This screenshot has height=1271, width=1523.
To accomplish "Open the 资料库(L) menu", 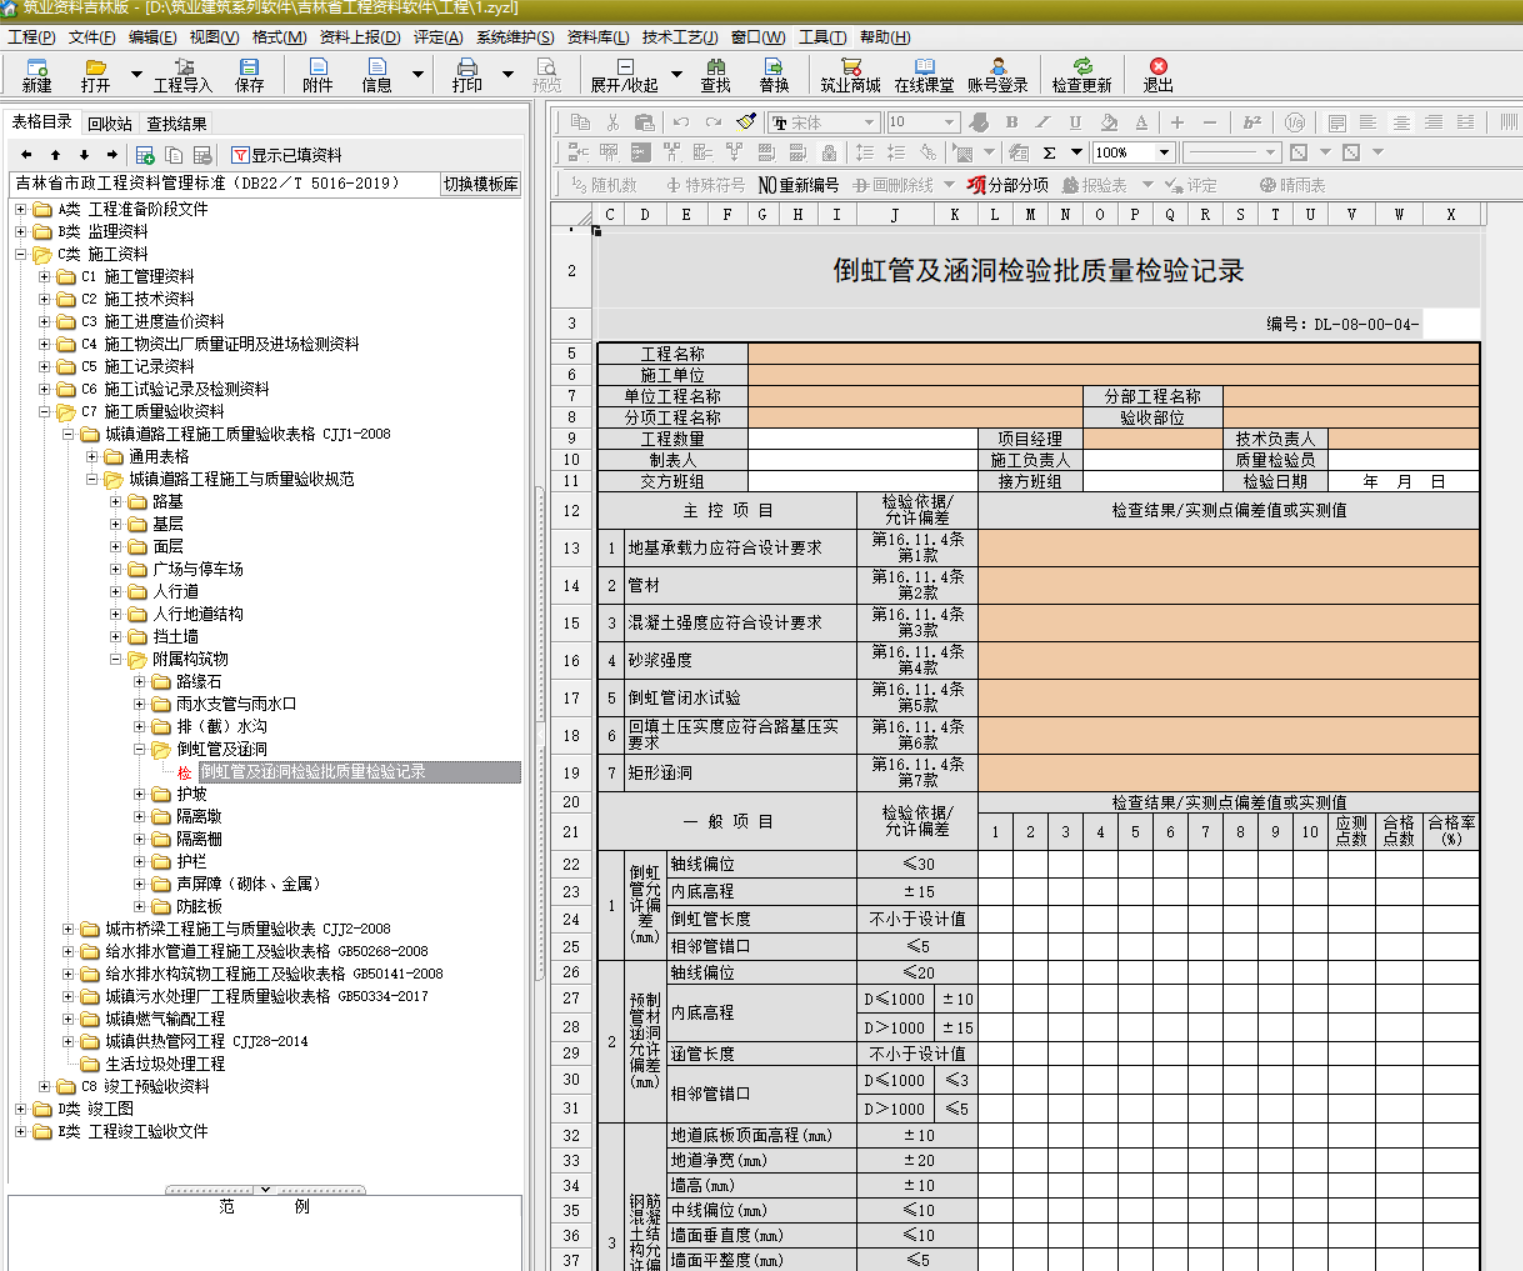I will click(x=598, y=37).
